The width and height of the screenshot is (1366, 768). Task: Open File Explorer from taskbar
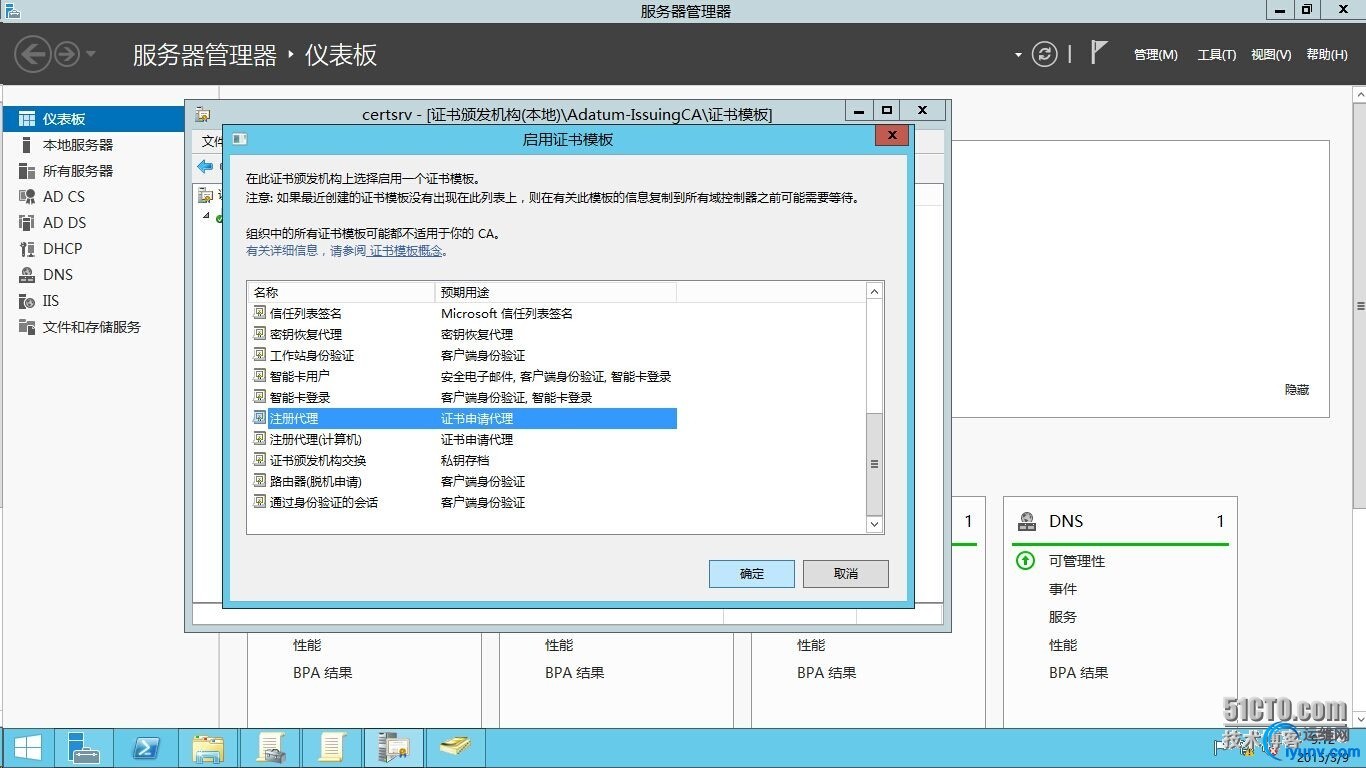[209, 747]
